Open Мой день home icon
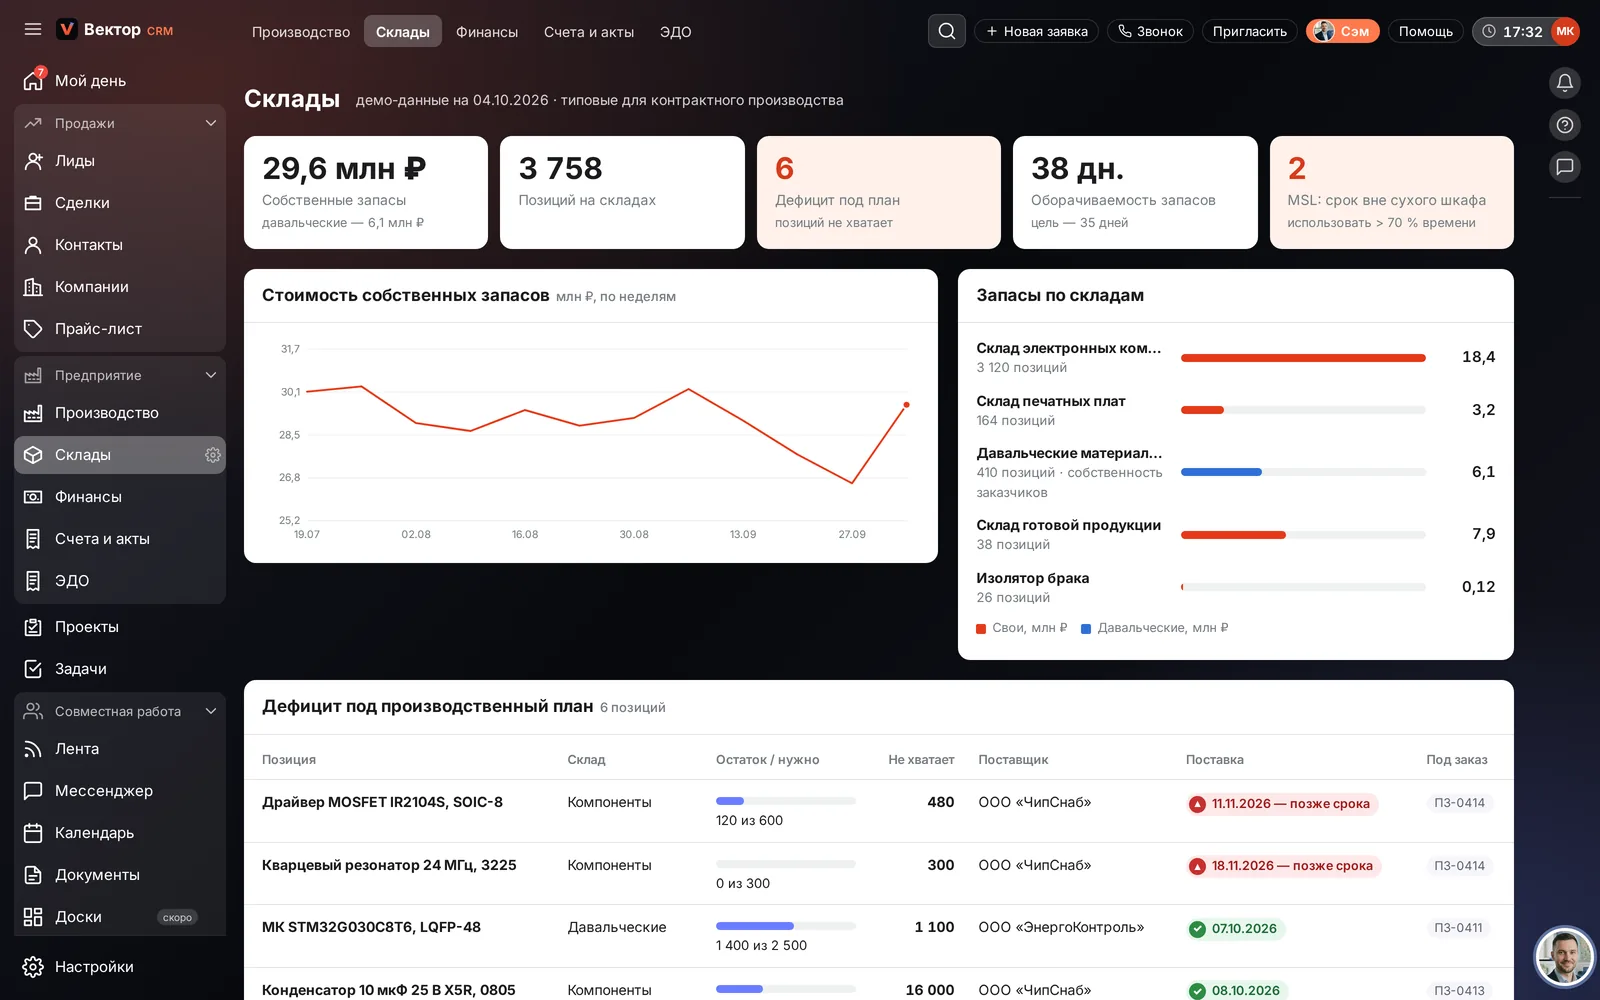The width and height of the screenshot is (1600, 1000). (33, 81)
